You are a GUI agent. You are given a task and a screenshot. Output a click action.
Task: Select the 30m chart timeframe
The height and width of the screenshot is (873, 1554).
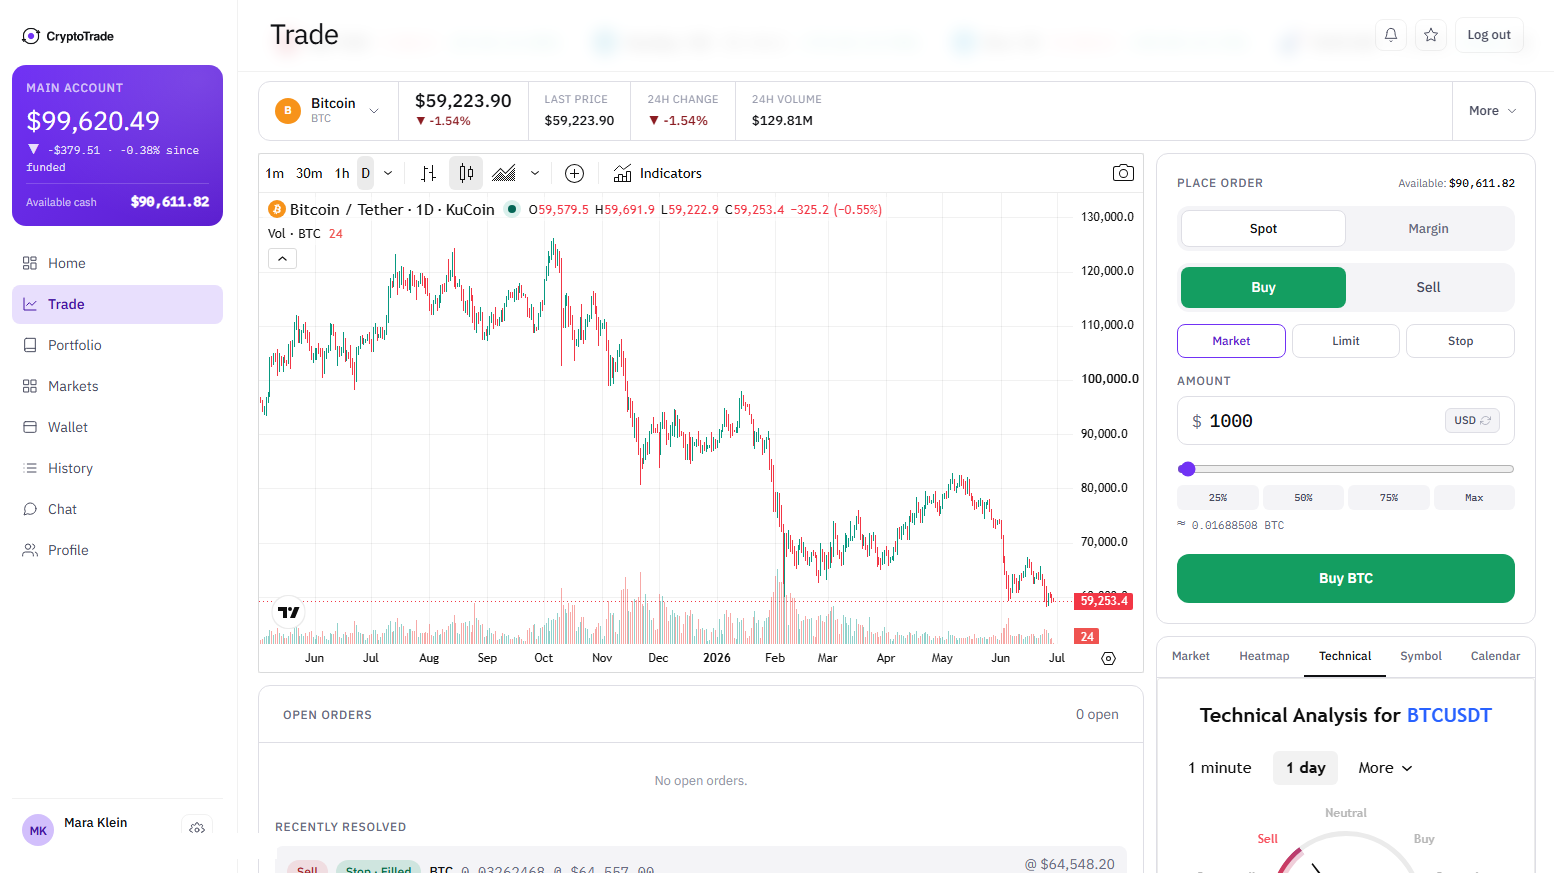click(309, 173)
